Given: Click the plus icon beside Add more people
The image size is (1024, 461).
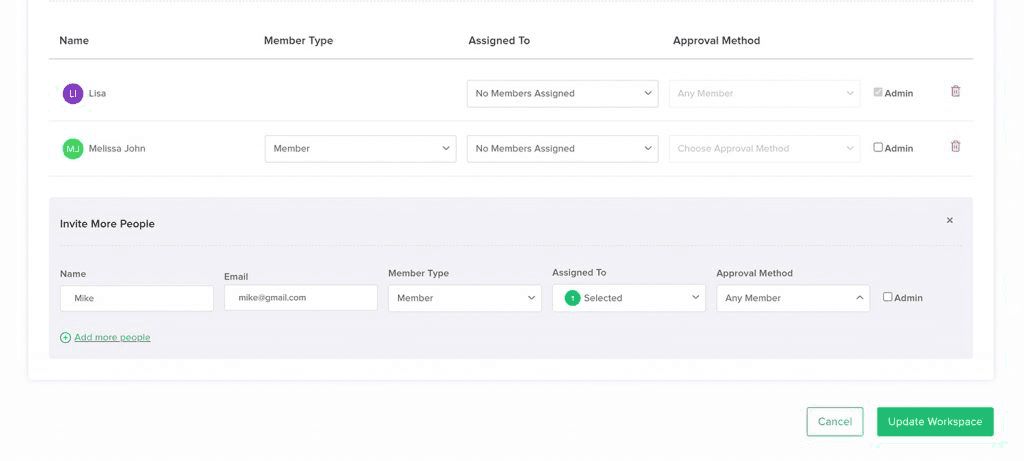Looking at the screenshot, I should point(65,338).
